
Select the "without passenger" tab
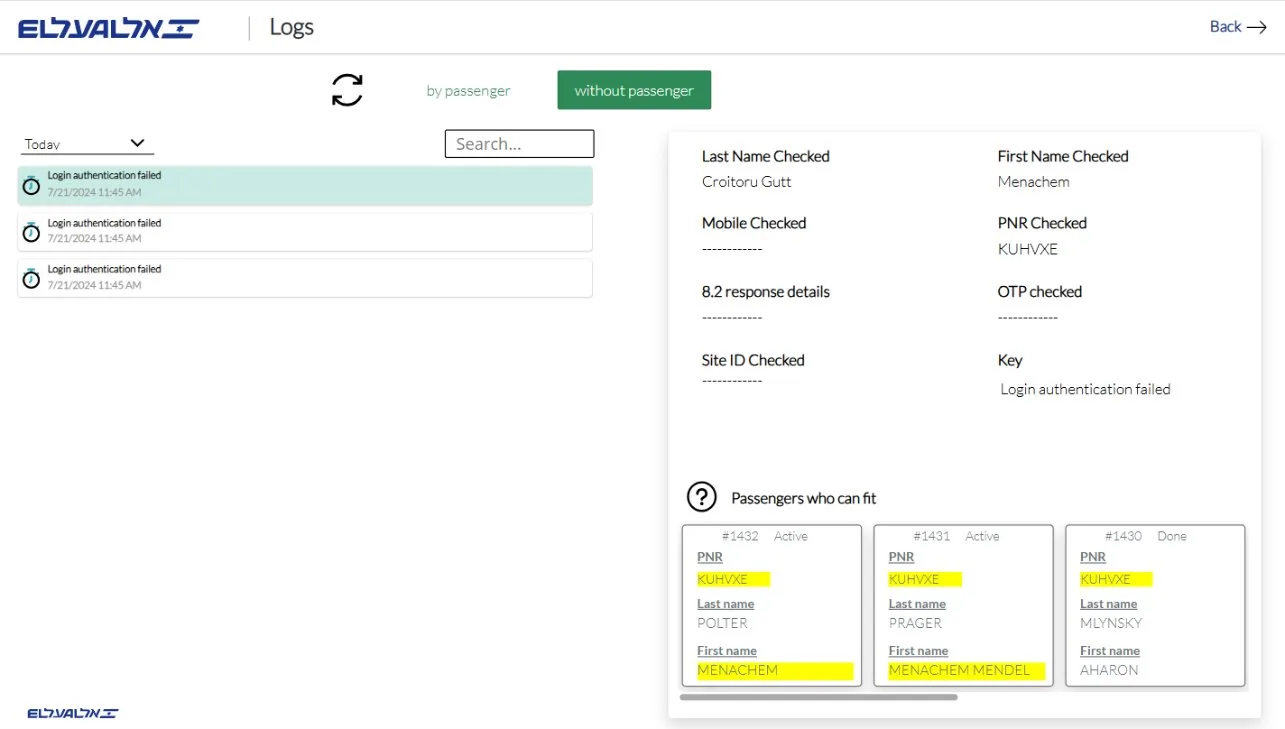[634, 90]
